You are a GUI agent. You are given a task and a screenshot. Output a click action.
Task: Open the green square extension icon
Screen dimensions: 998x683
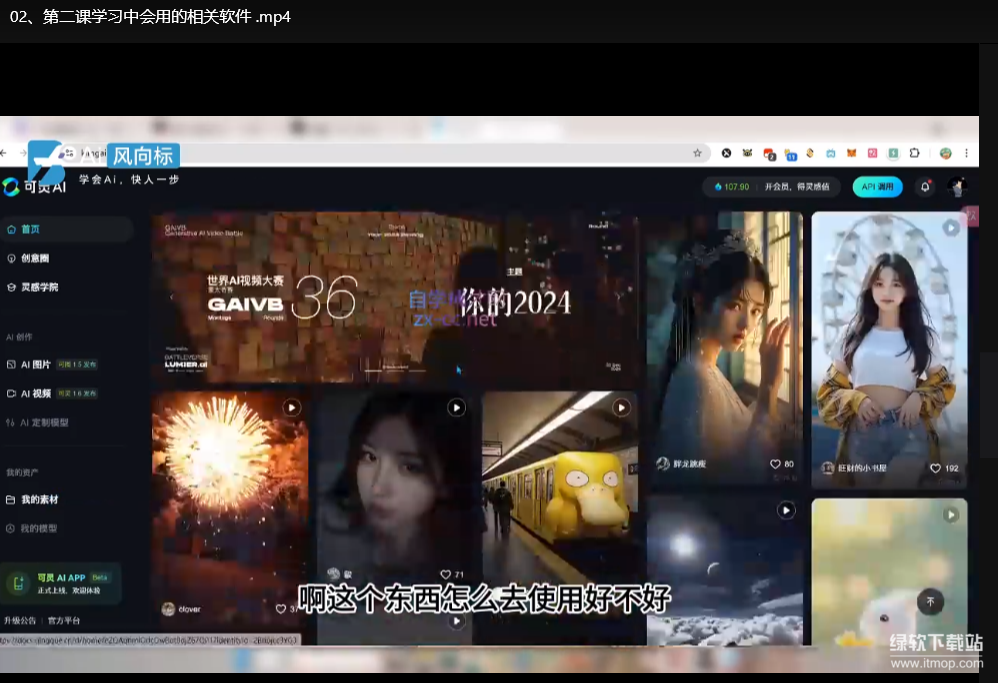[x=894, y=153]
